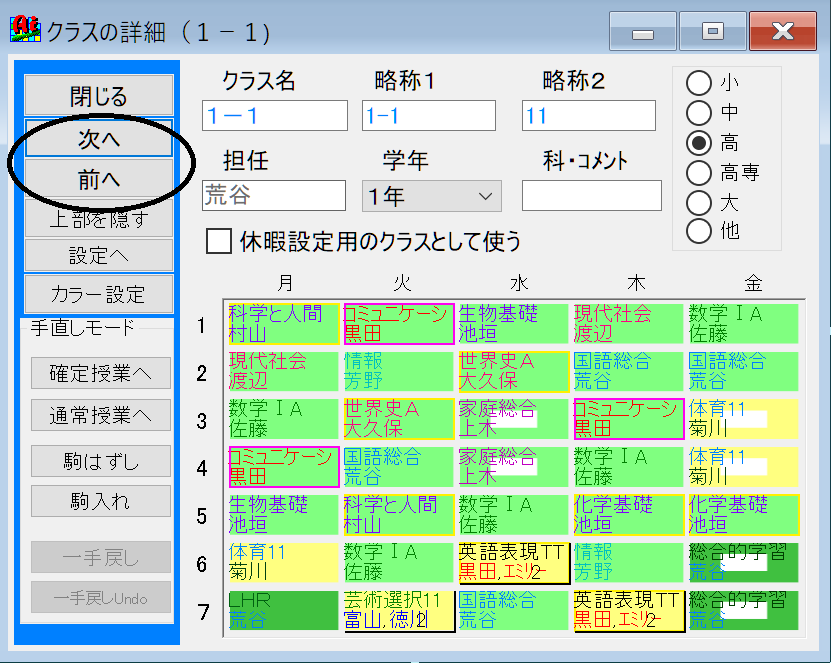
Task: Select Thursday period 6 情報 芳野 cell
Action: click(x=629, y=563)
